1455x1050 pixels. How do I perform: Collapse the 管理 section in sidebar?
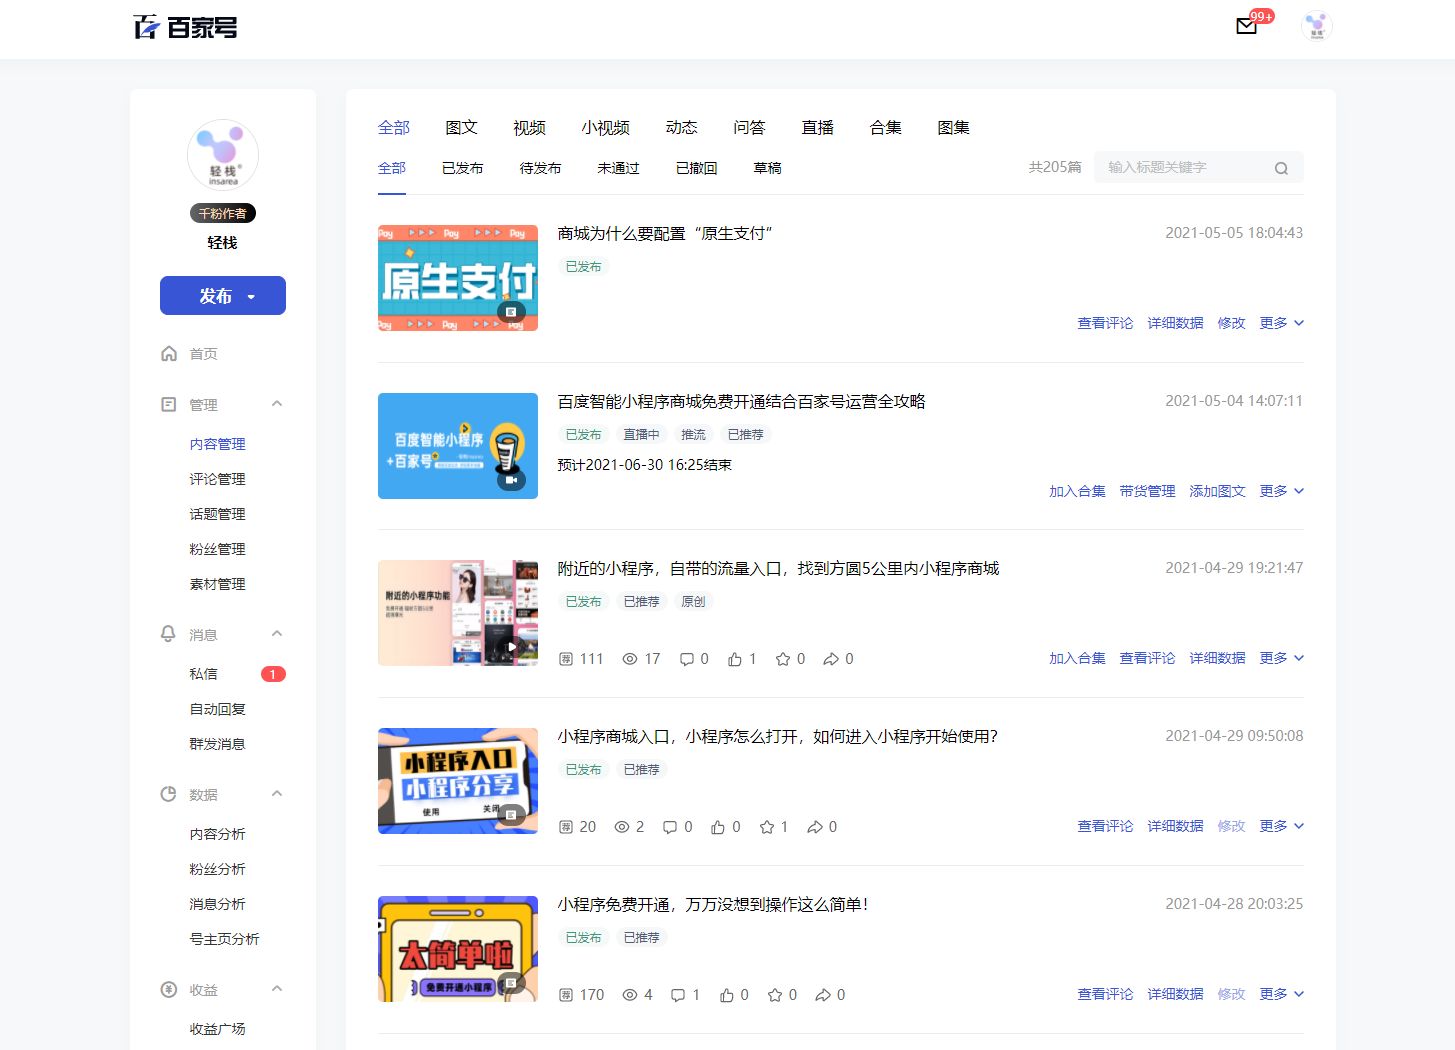tap(277, 403)
